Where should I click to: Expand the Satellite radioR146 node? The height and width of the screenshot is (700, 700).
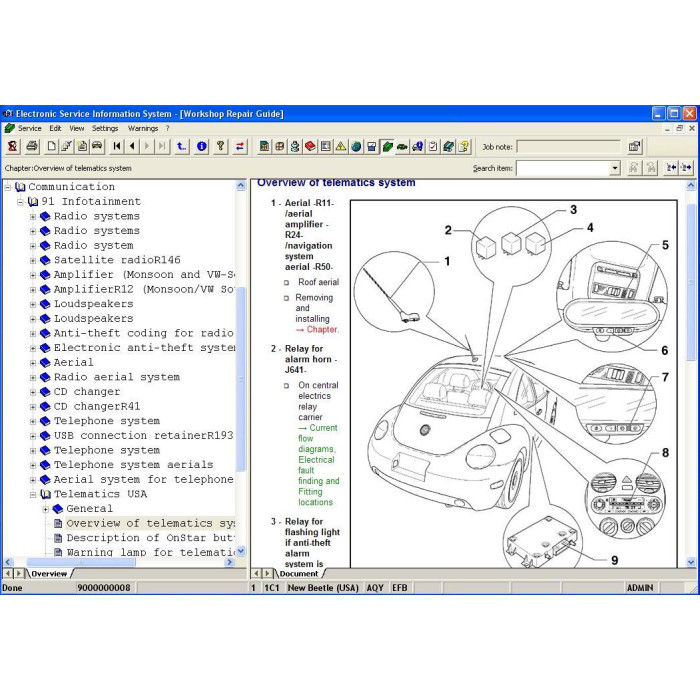coord(33,260)
